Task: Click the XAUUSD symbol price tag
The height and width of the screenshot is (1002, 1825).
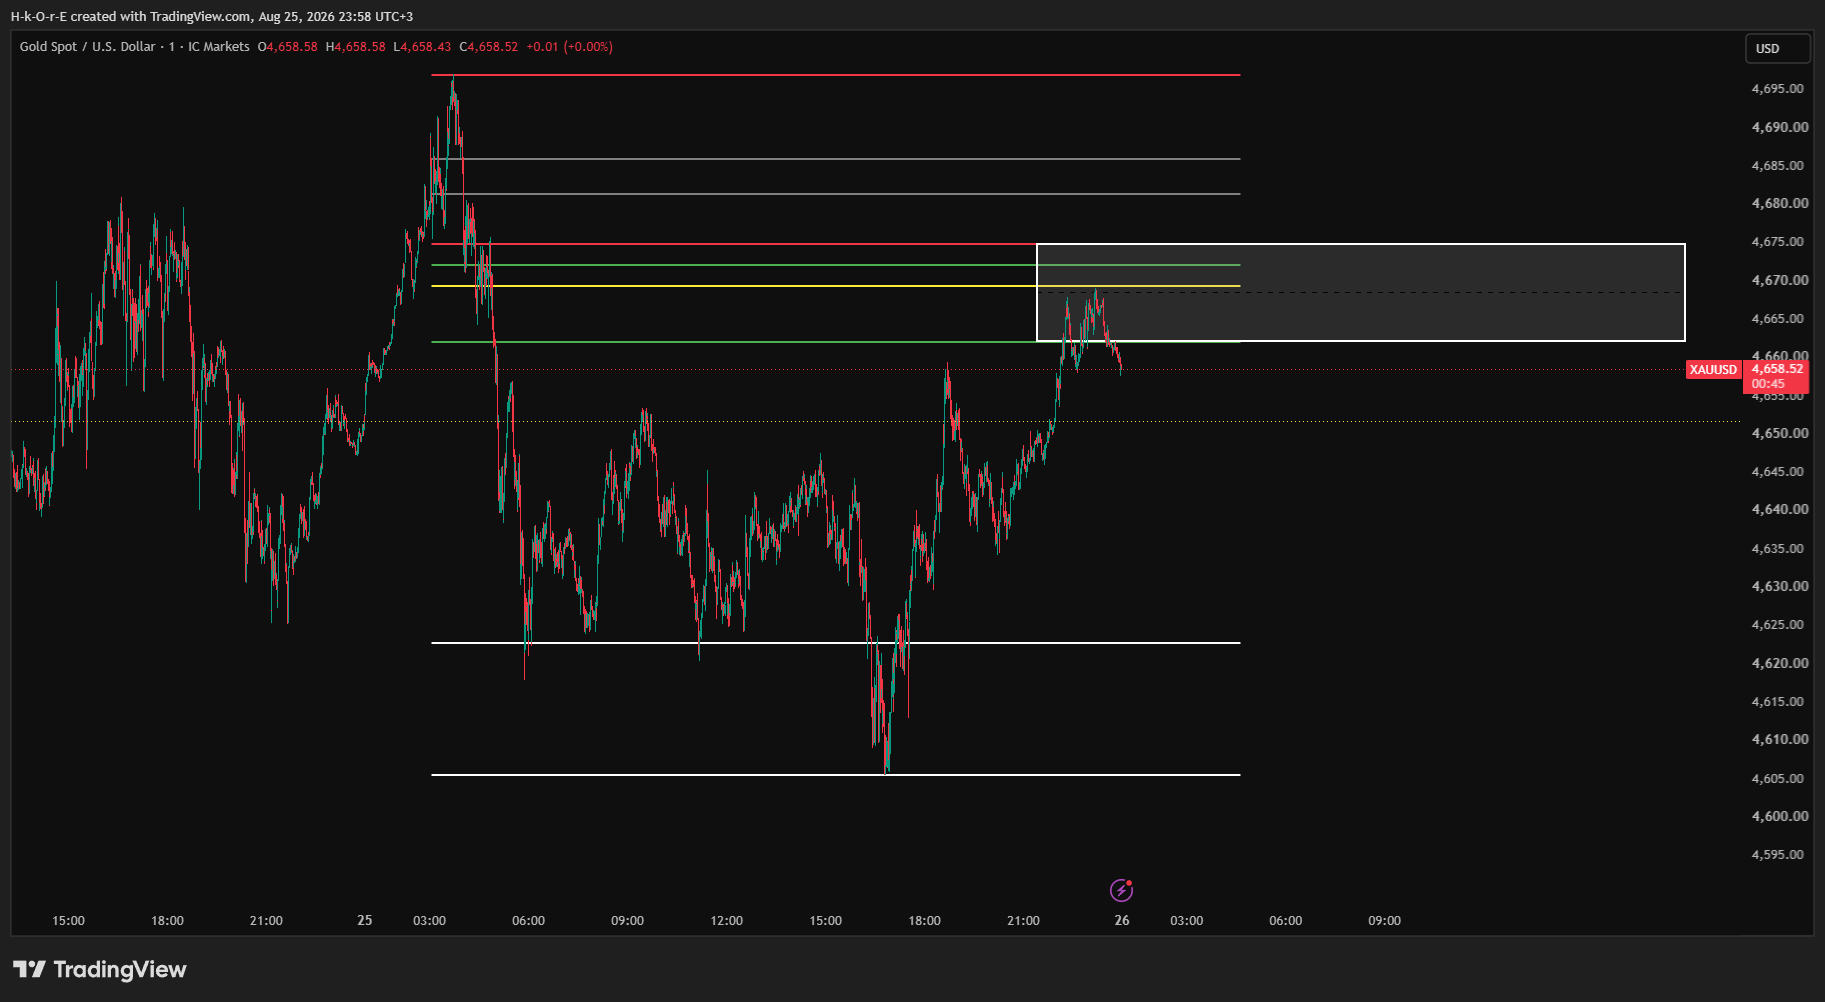Action: pyautogui.click(x=1713, y=370)
